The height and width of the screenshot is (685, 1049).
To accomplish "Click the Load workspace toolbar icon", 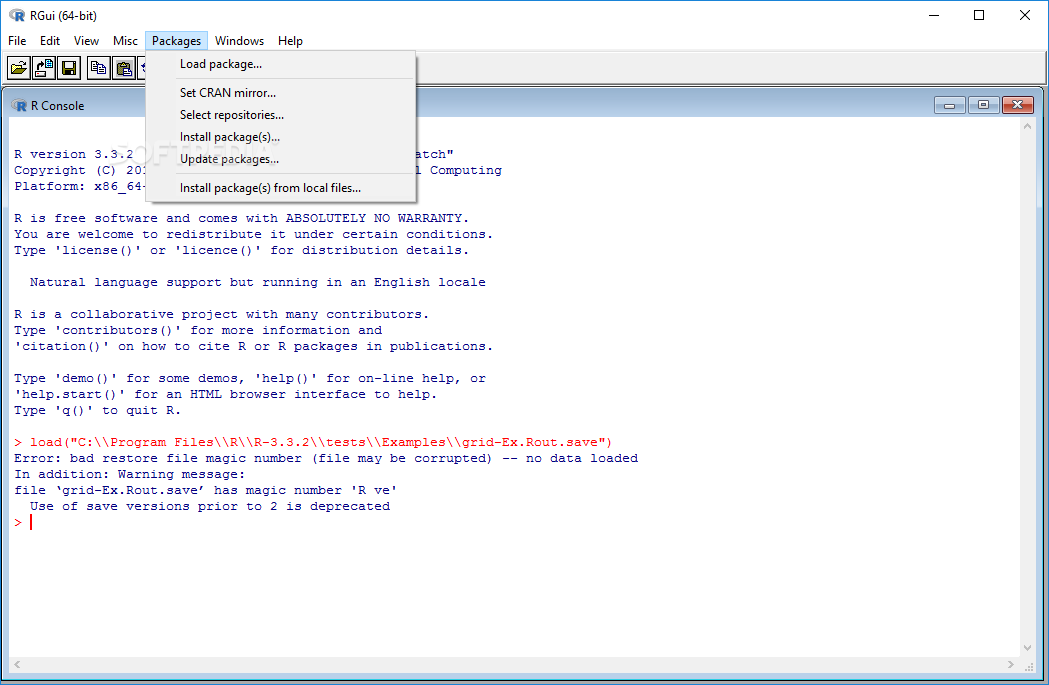I will point(44,68).
